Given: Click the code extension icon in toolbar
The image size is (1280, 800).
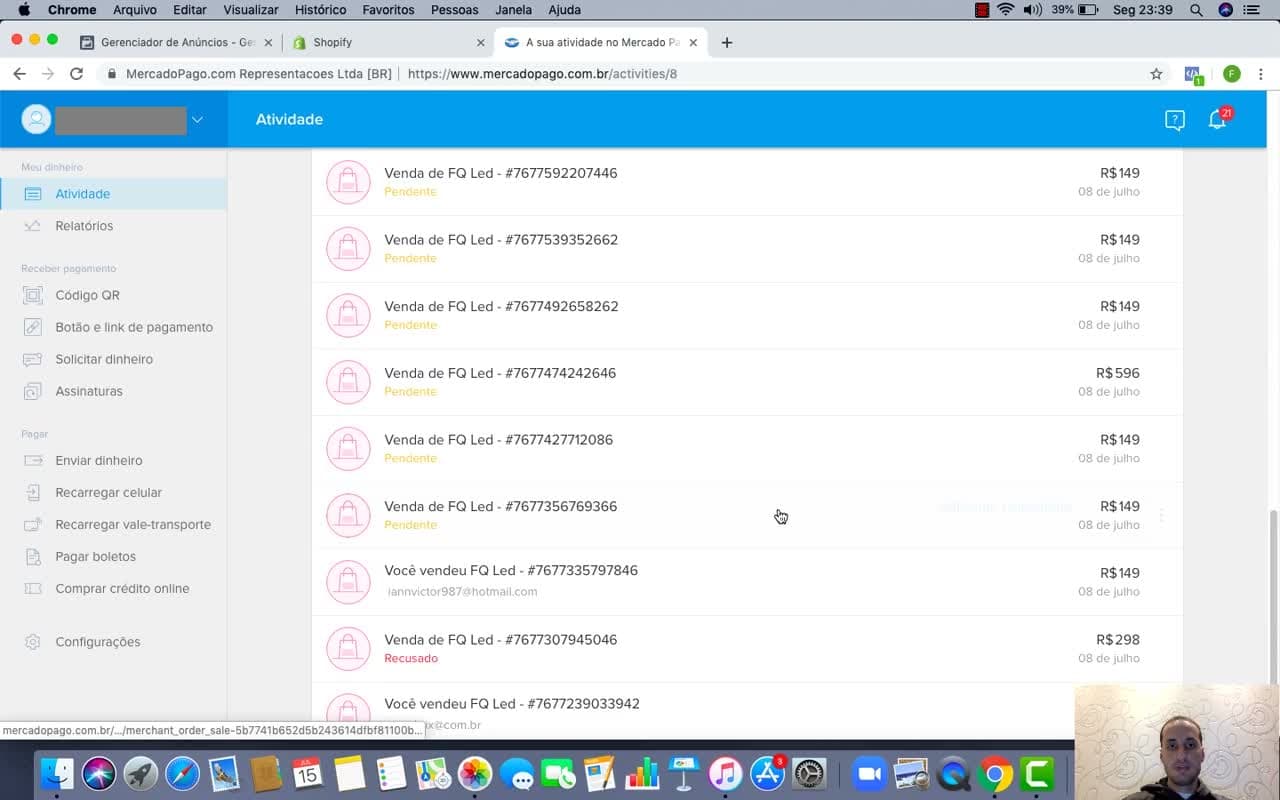Looking at the screenshot, I should coord(1193,75).
